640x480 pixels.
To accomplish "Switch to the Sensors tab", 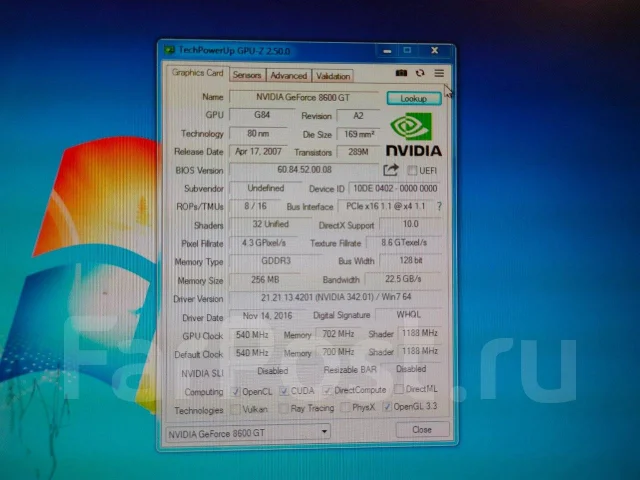I will tap(247, 75).
